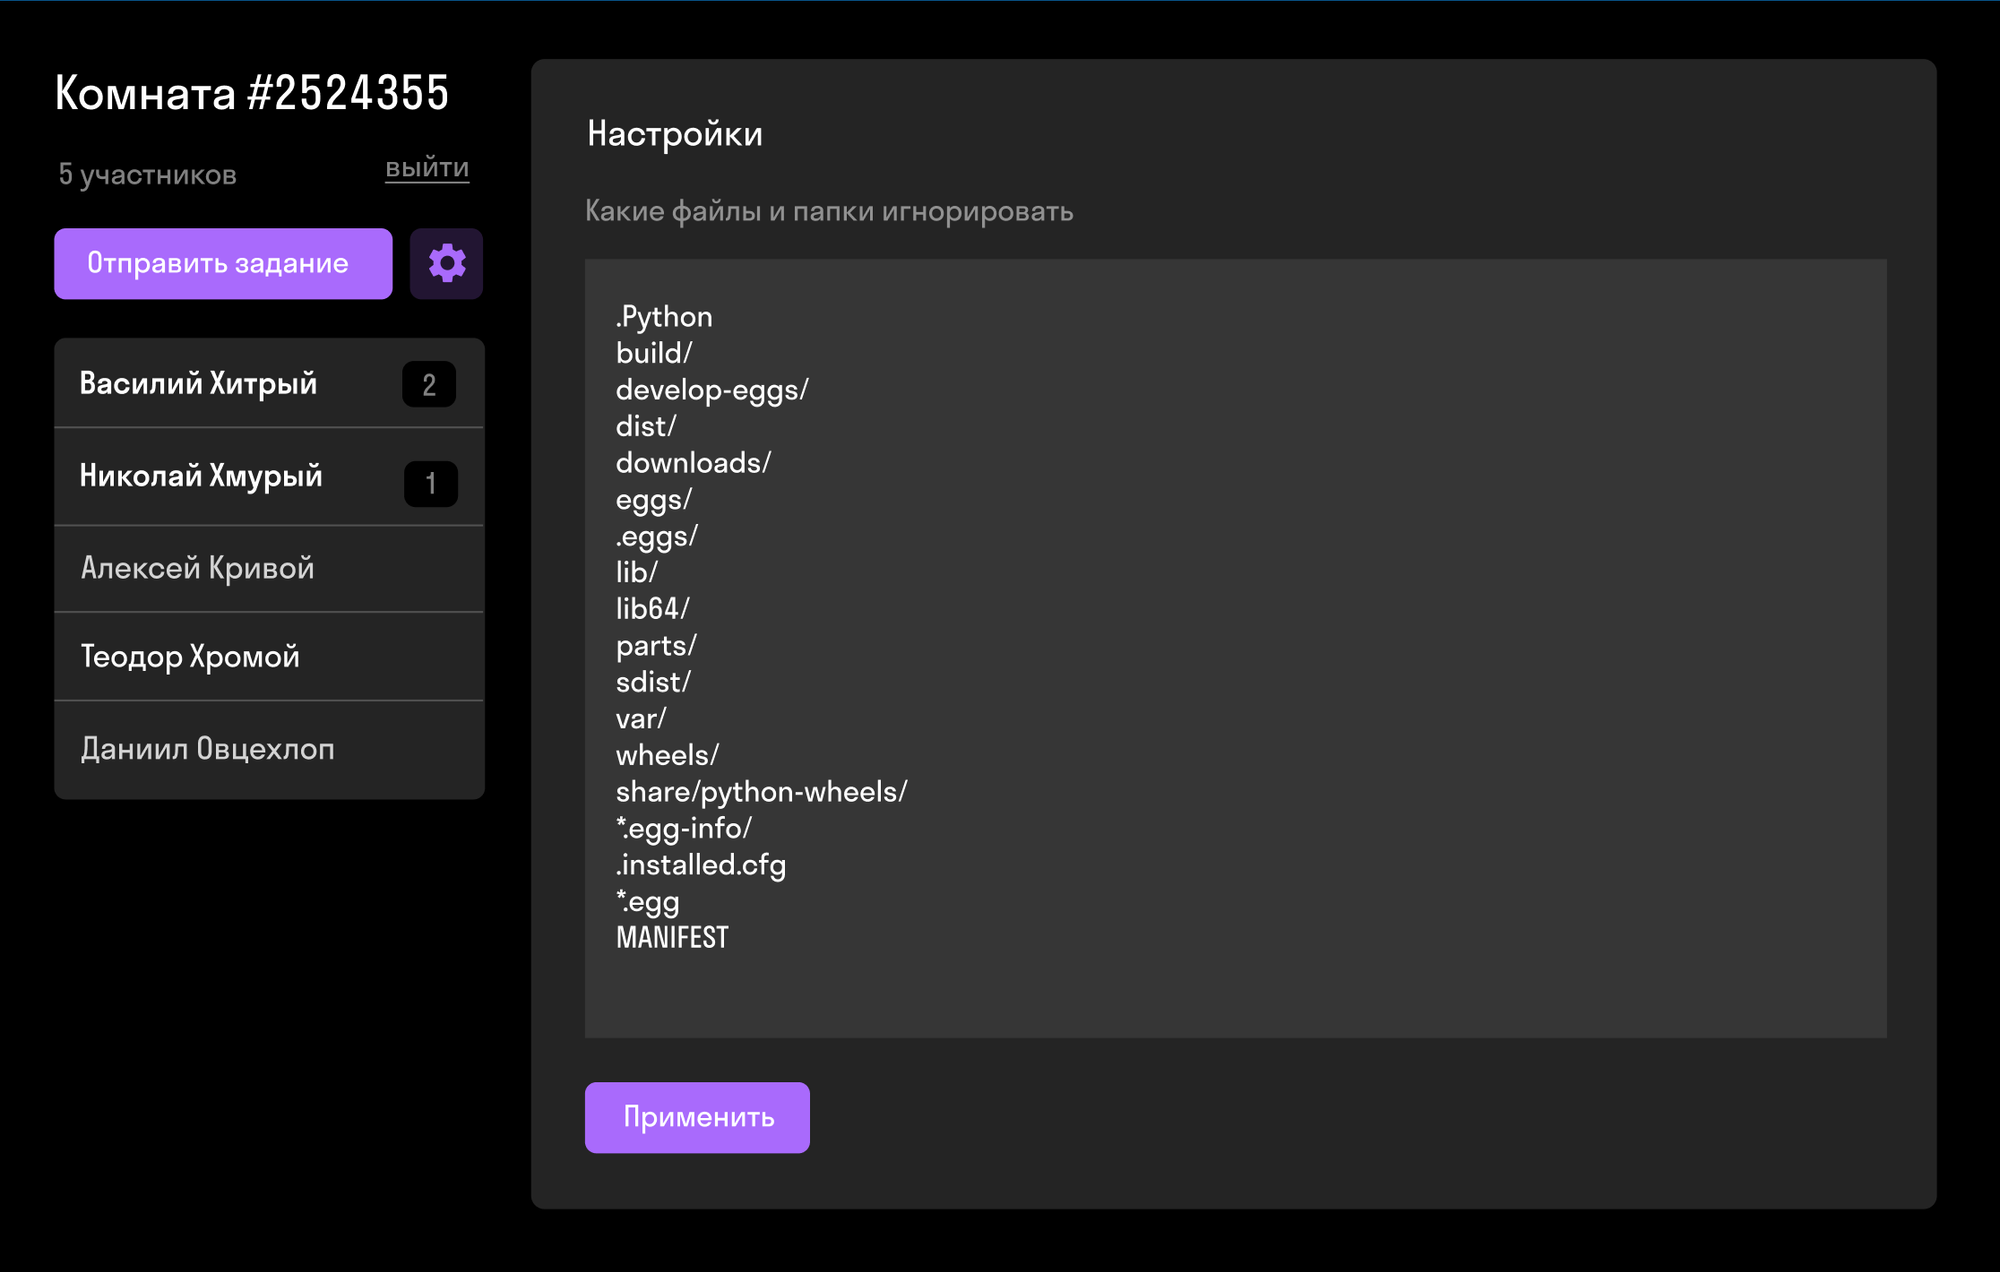Screen dimensions: 2000x1272
Task: Click the Комната #2524355 title
Action: [252, 93]
